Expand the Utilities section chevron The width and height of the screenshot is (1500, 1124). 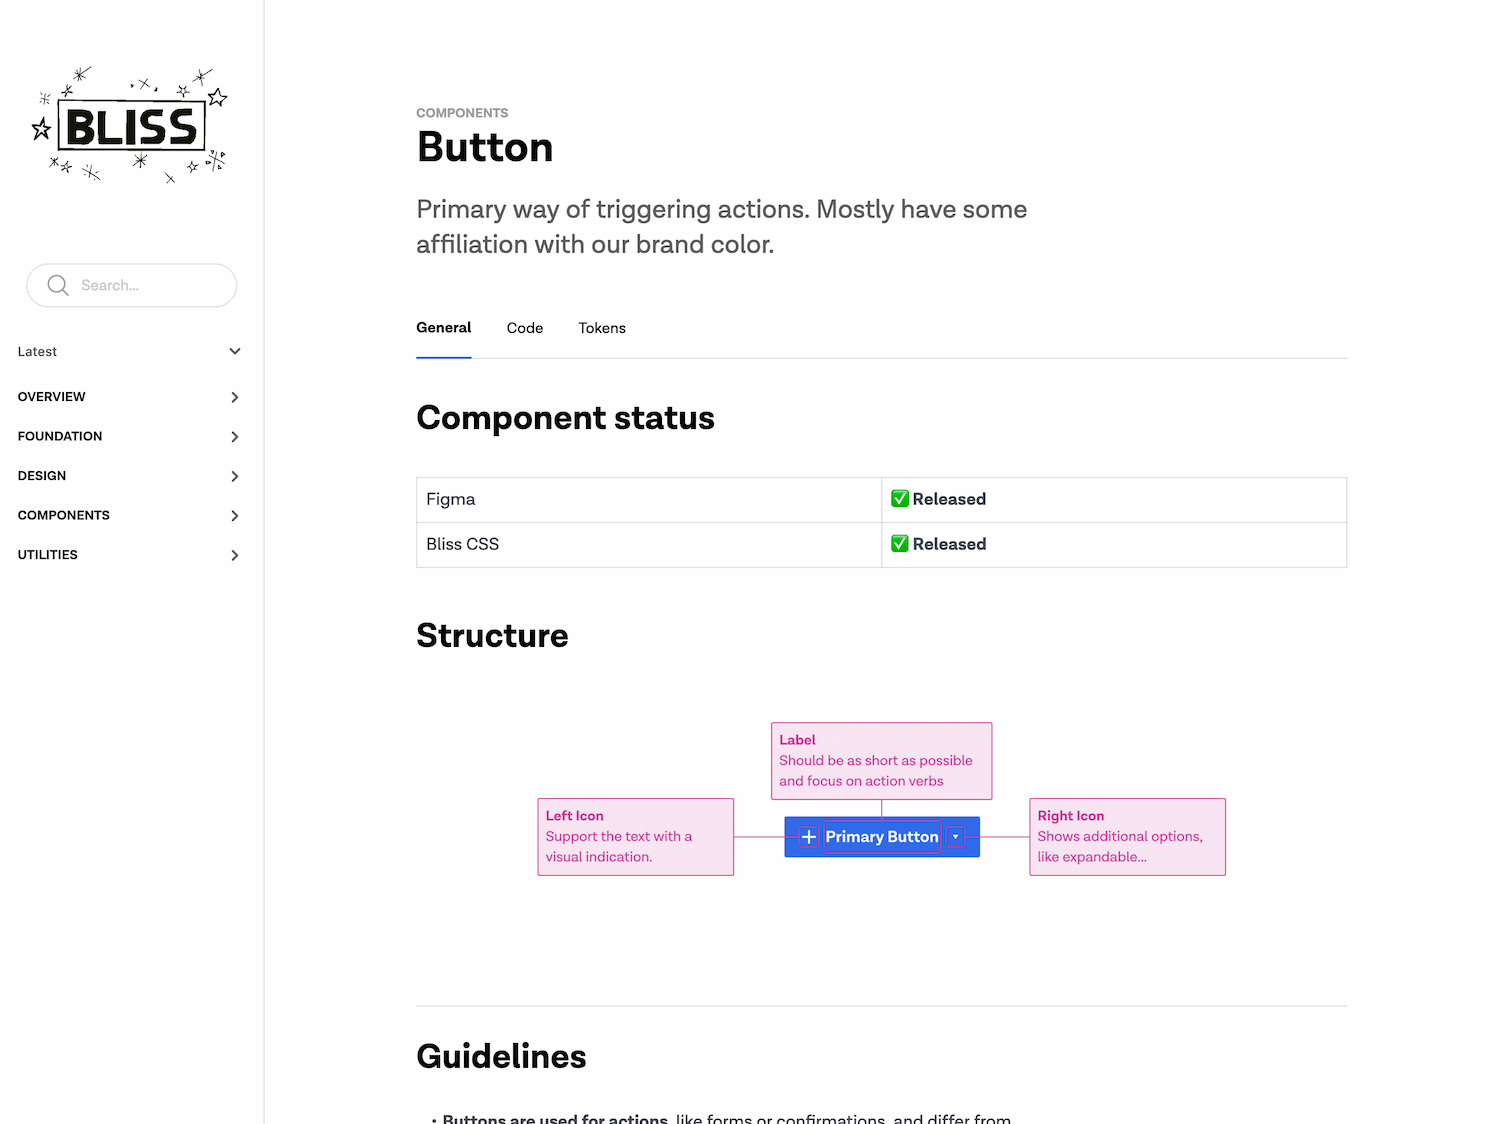[x=235, y=555]
